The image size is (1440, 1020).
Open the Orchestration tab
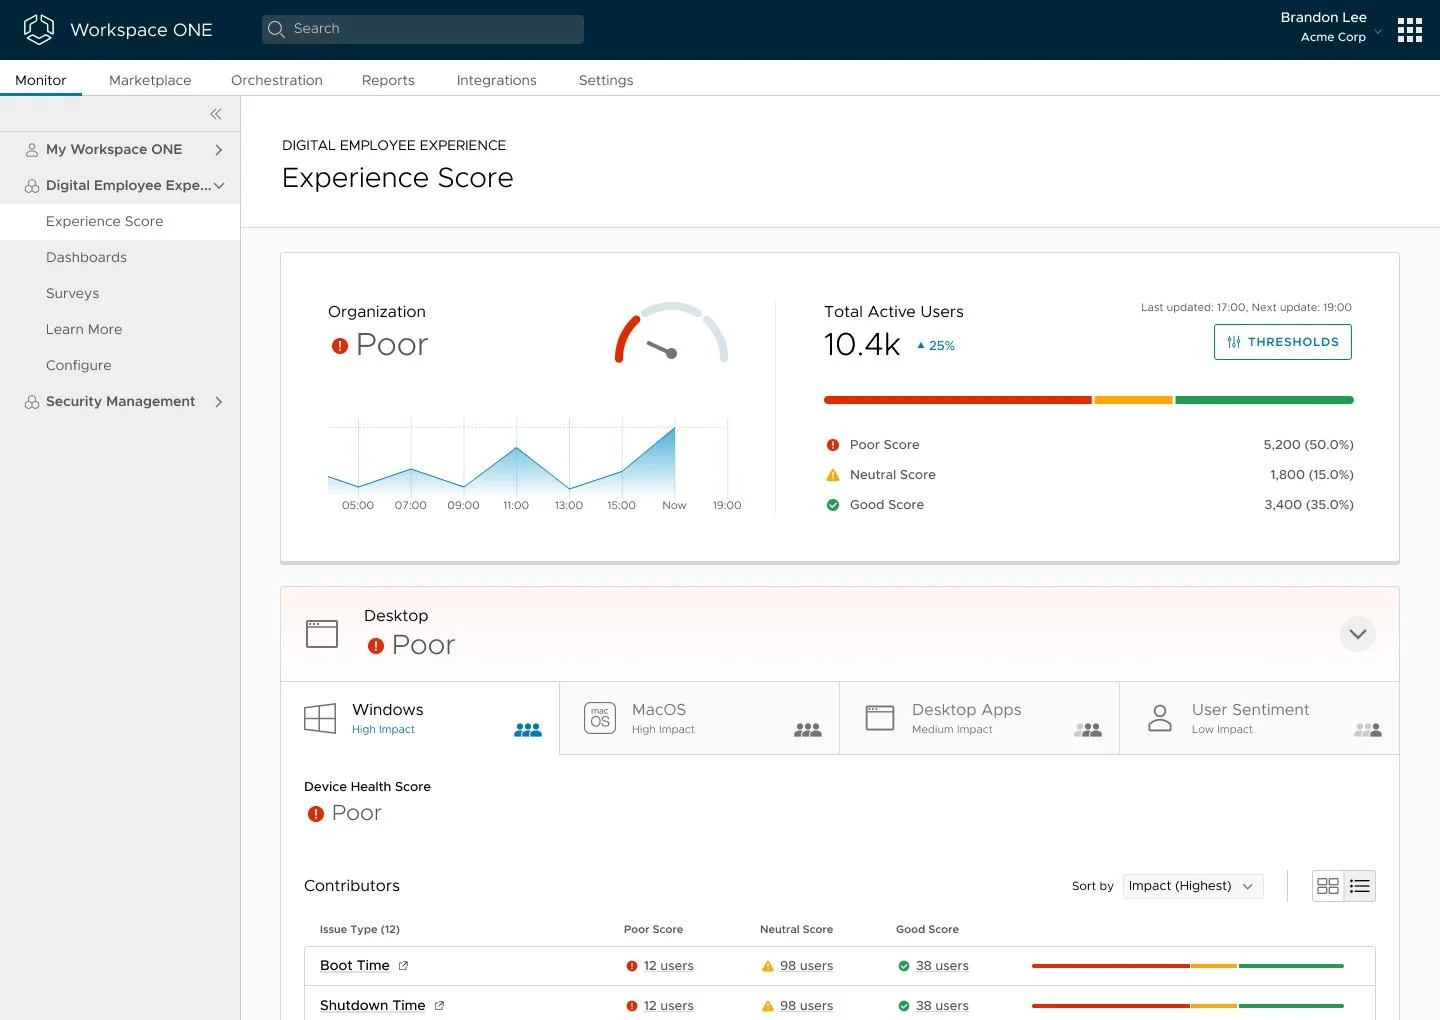(277, 80)
